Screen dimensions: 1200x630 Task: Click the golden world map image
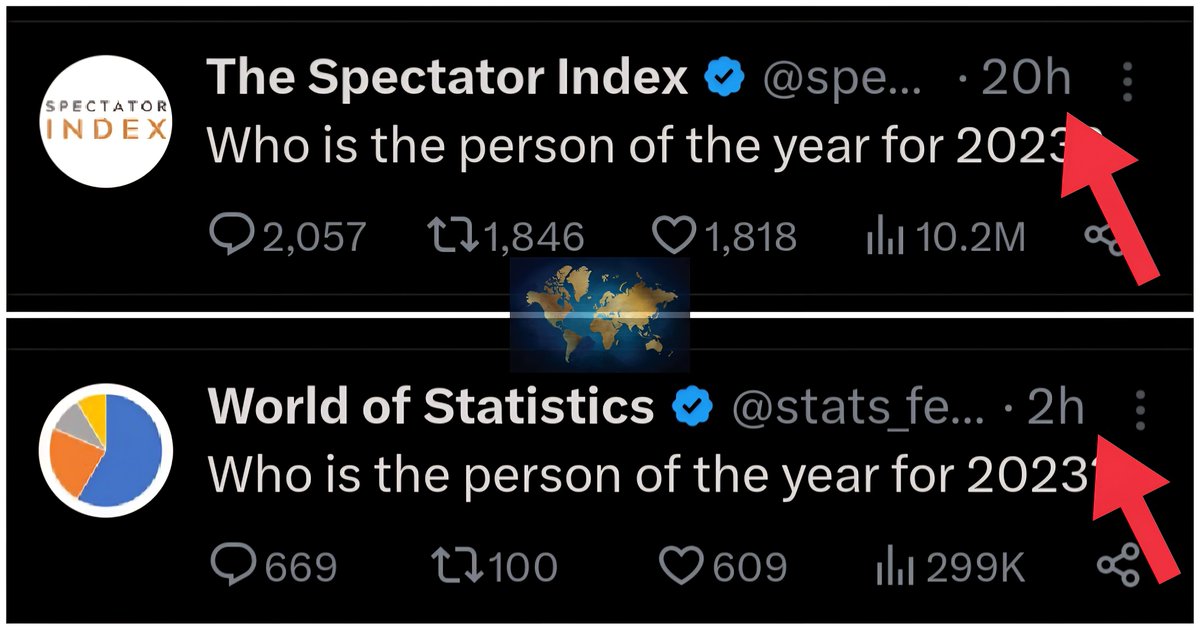pos(599,313)
